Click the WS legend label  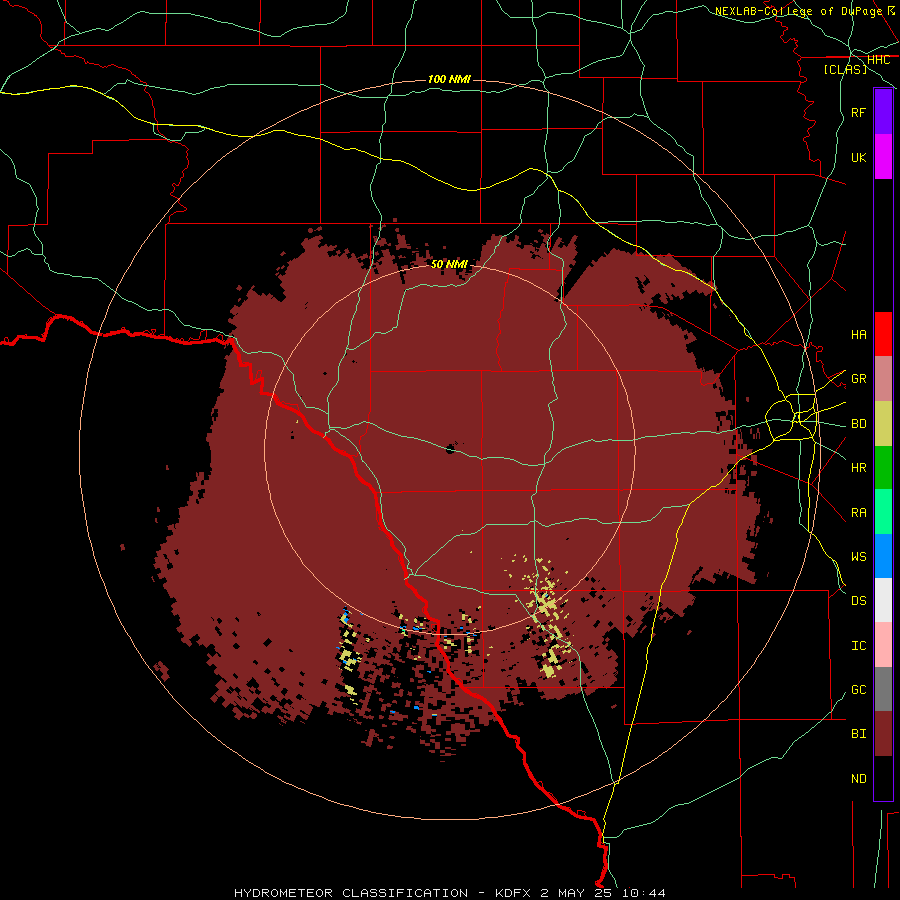coord(858,556)
